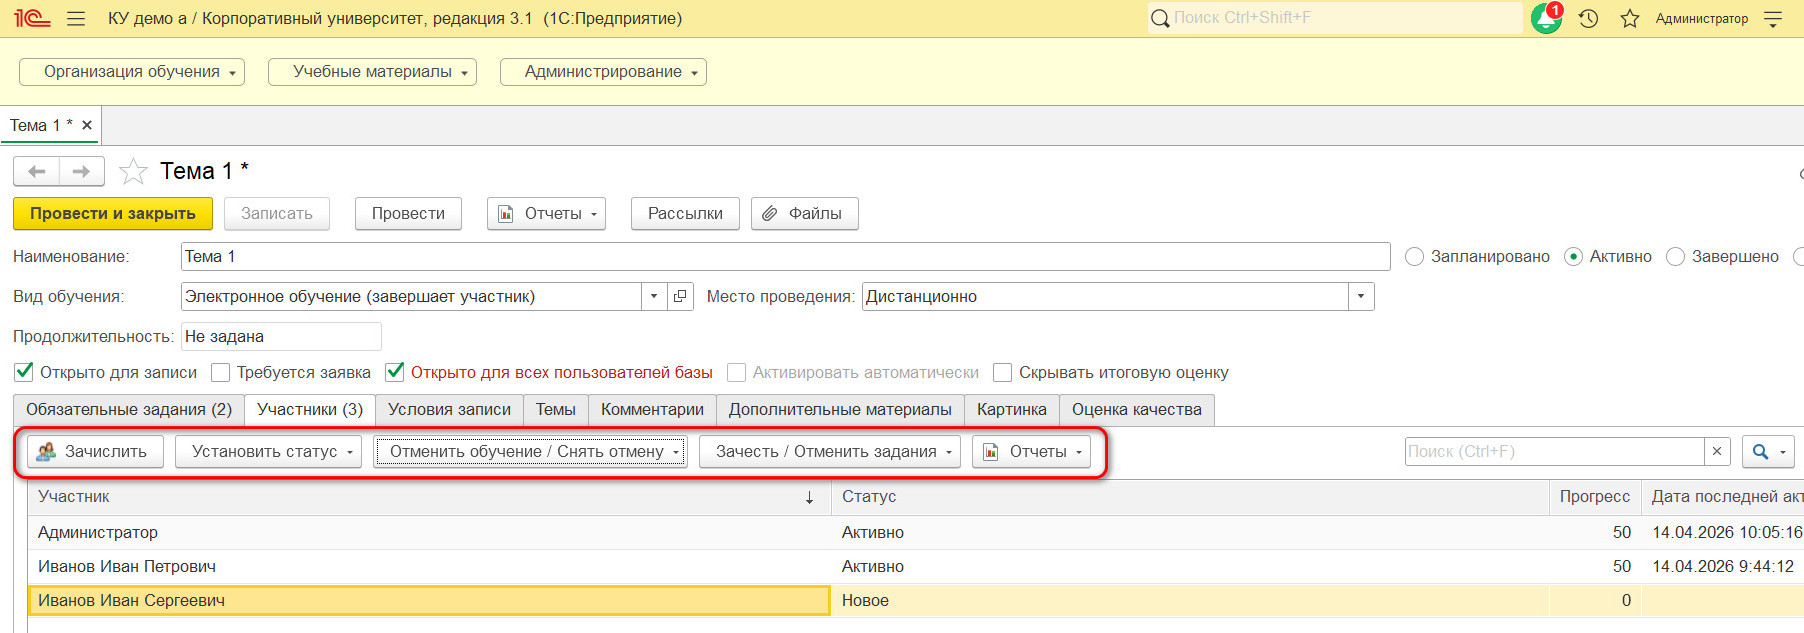Open Установить статус dropdown
Image resolution: width=1804 pixels, height=633 pixels.
268,451
